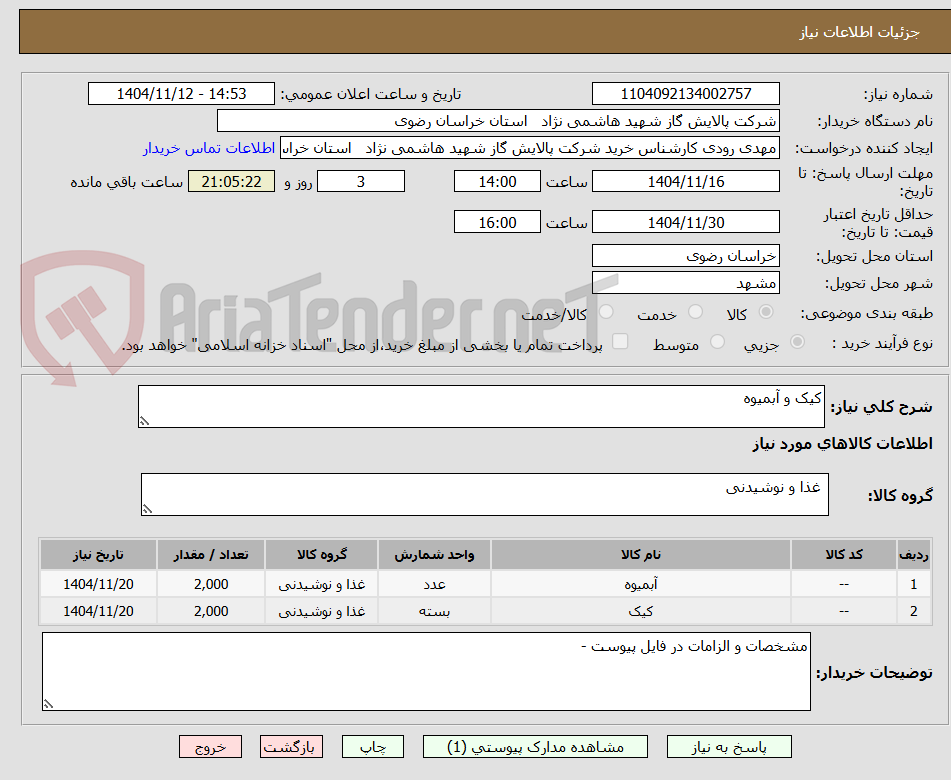Image resolution: width=951 pixels, height=780 pixels.
Task: Select the جزیی purchase type radio
Action: click(x=798, y=342)
